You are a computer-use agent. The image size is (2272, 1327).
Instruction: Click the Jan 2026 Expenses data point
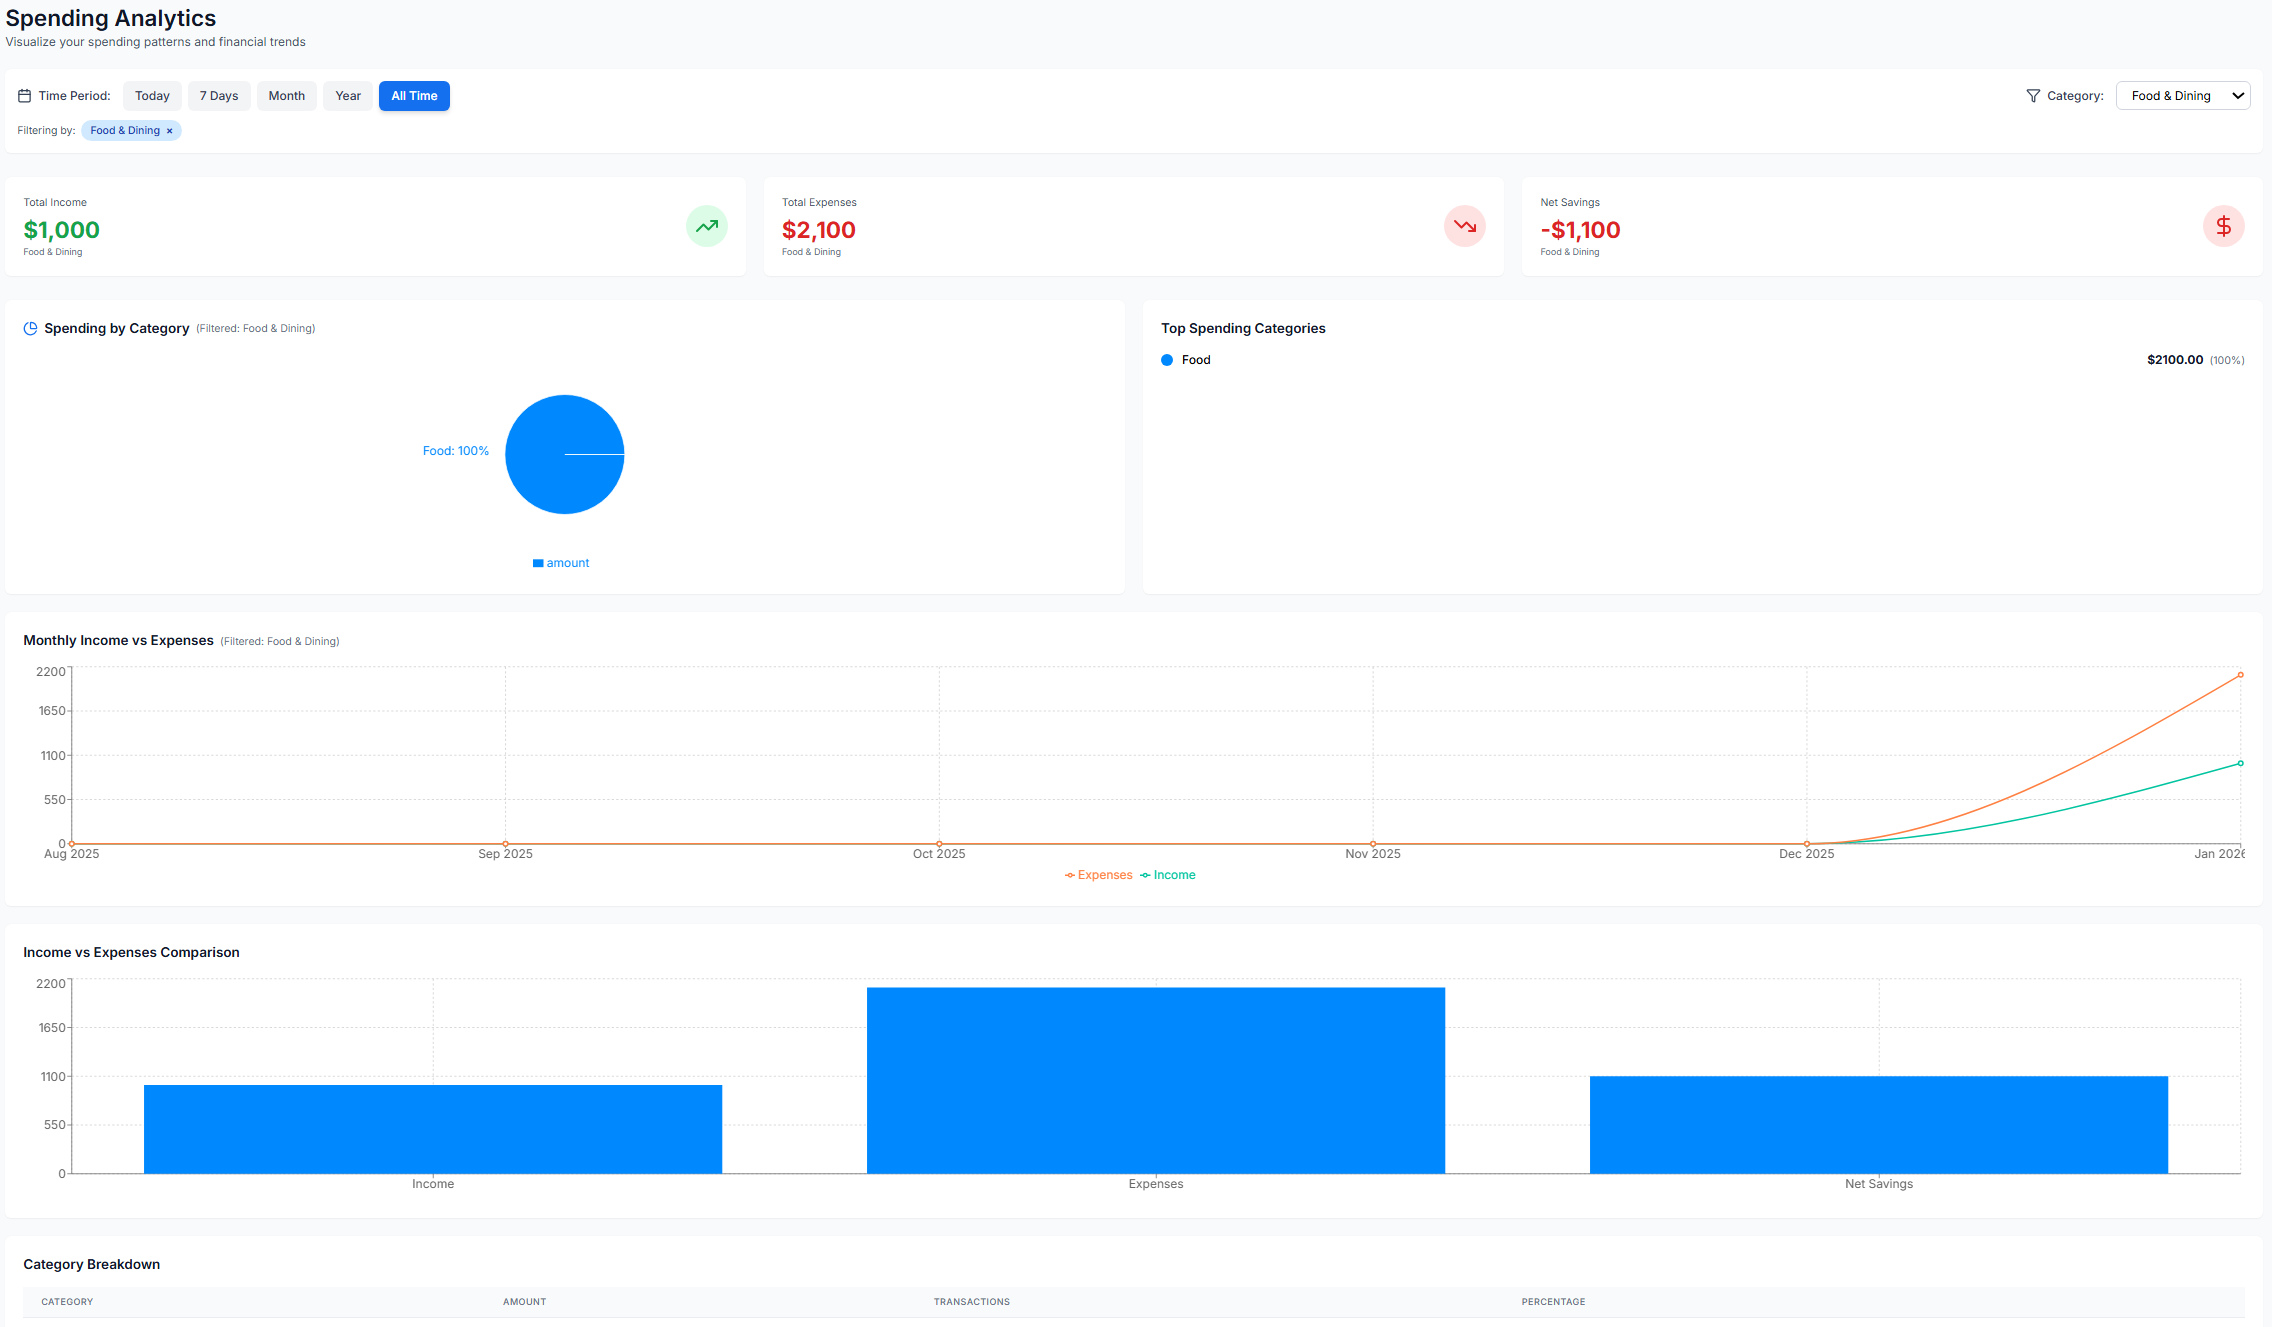2240,675
